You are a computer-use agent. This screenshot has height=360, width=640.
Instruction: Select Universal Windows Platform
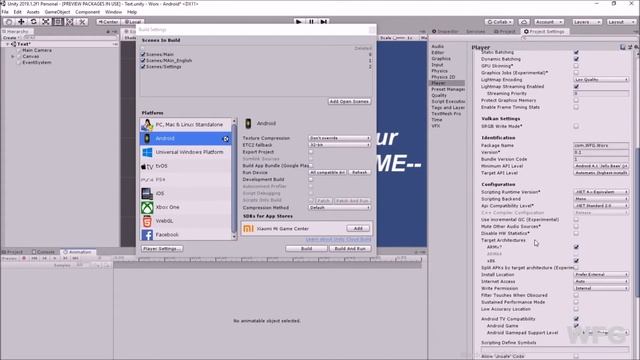[x=186, y=152]
